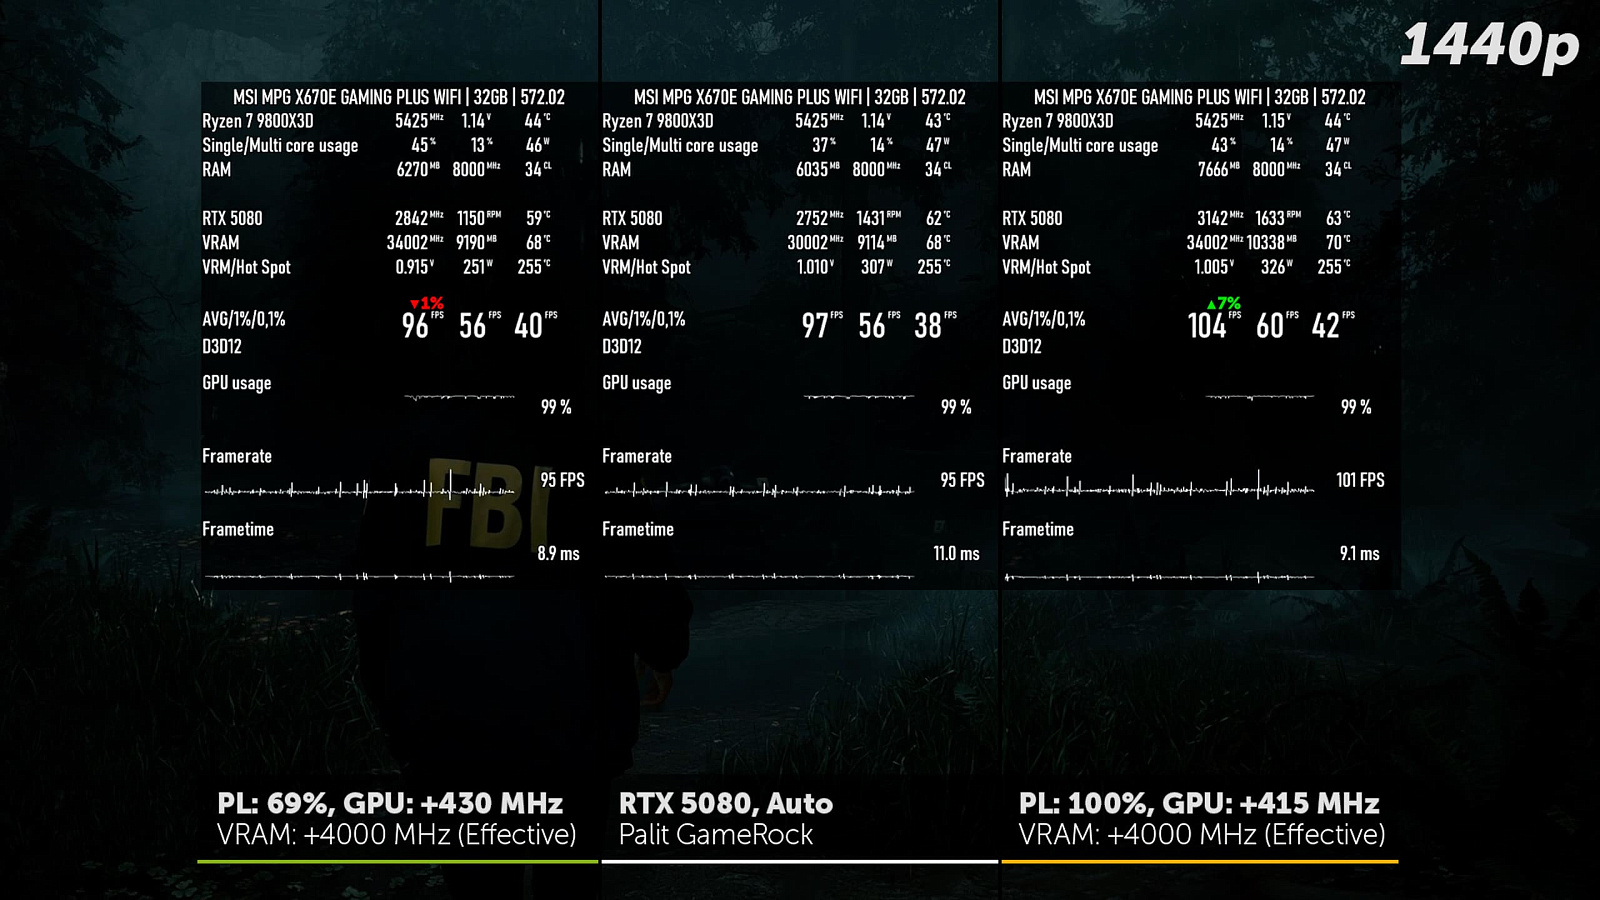Click the 1.005 V GPU voltage value
Viewport: 1600px width, 900px height.
1215,267
